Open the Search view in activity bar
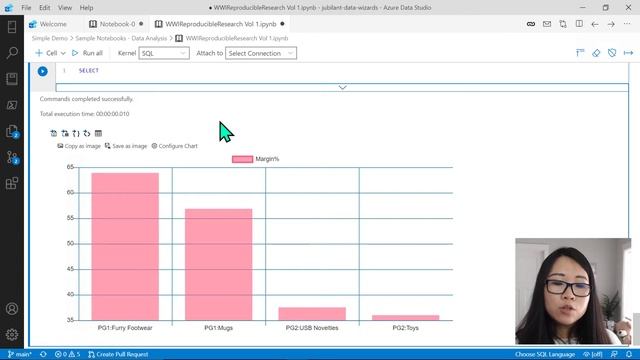 click(x=12, y=53)
